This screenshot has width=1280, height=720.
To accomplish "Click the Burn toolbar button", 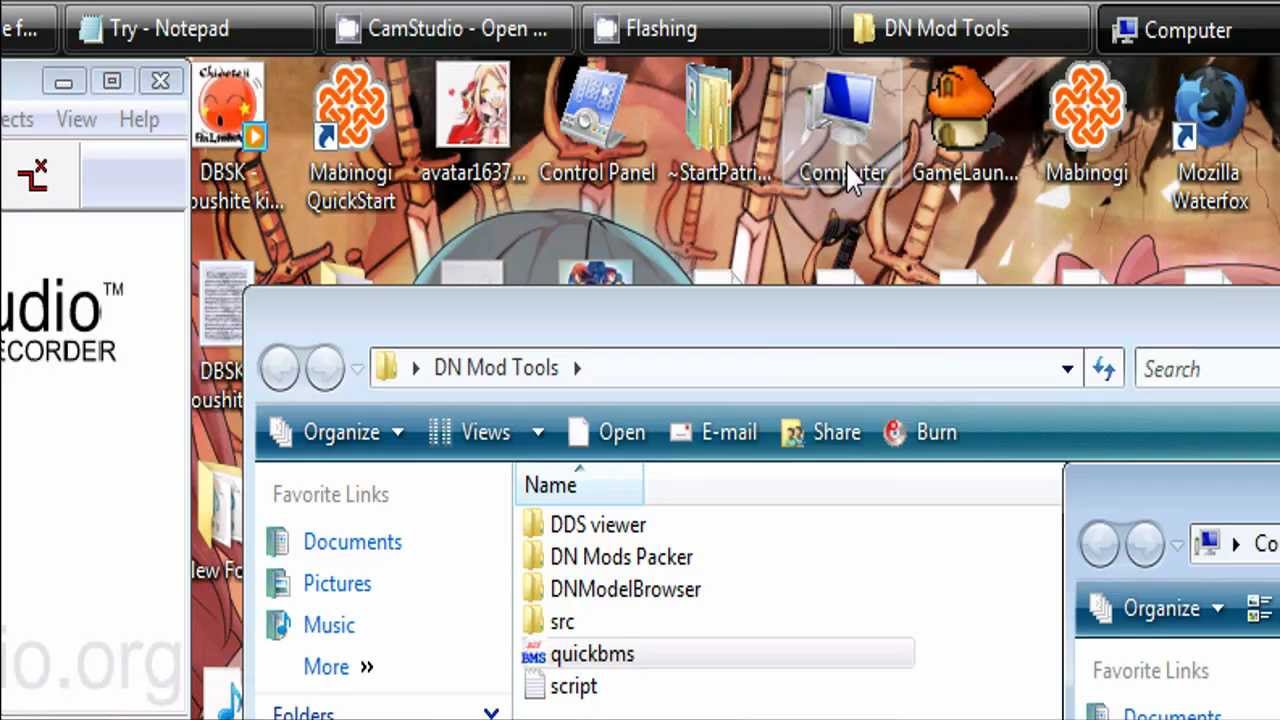I will (x=921, y=432).
